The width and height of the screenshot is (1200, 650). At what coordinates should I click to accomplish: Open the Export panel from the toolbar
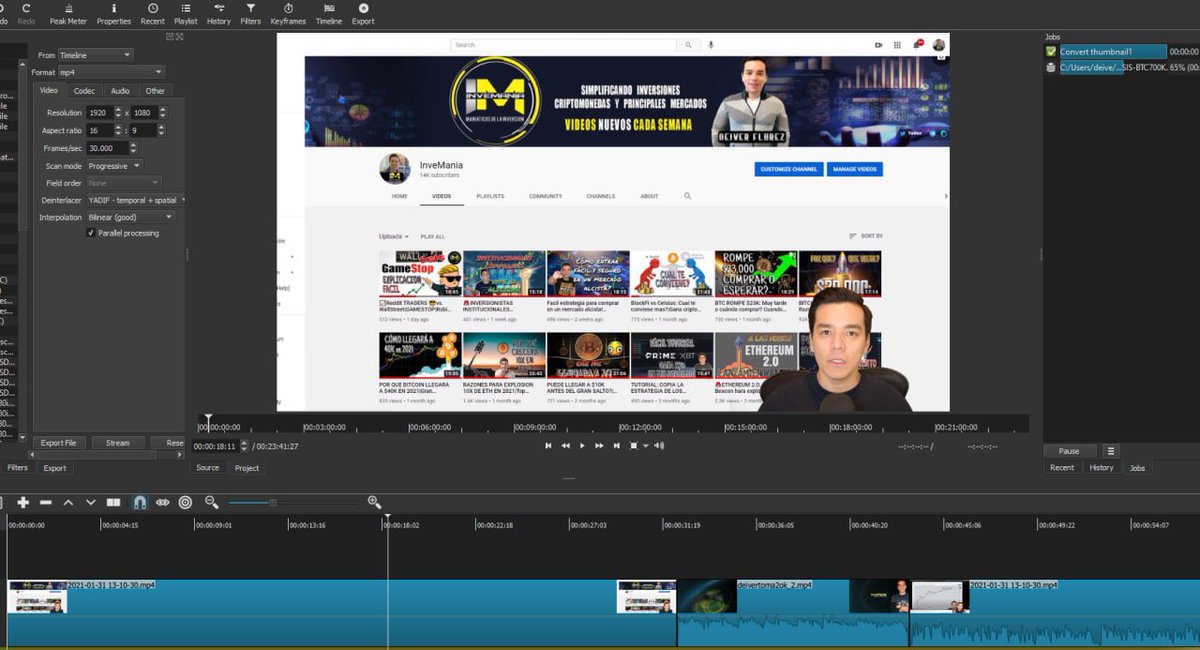tap(363, 13)
